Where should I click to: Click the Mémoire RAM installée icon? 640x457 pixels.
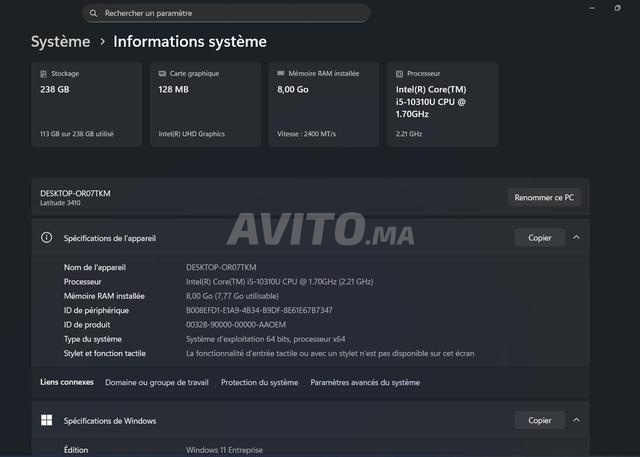click(280, 74)
